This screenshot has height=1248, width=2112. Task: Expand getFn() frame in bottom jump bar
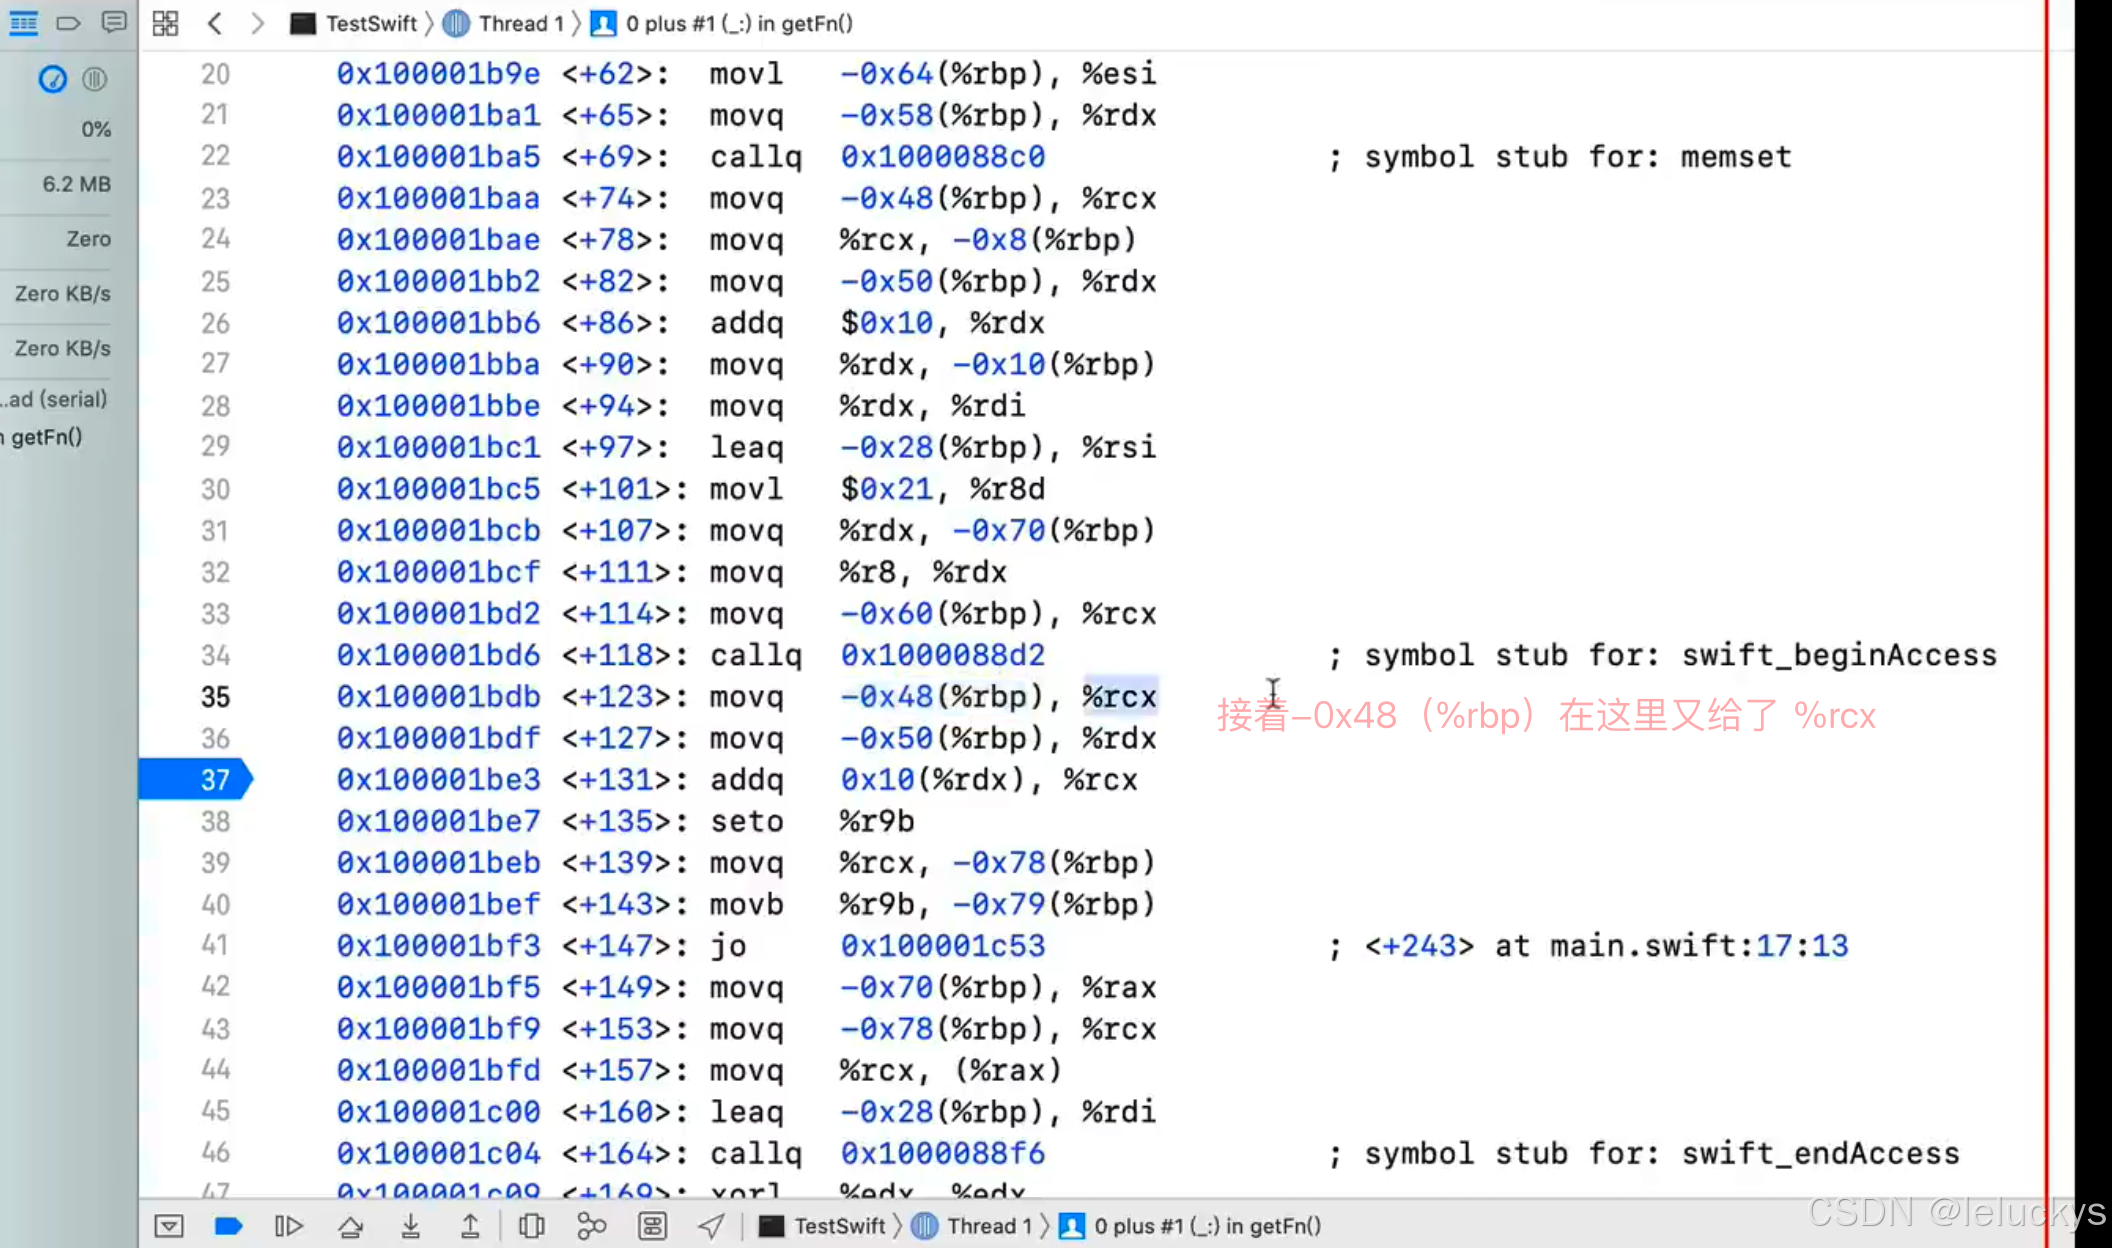pyautogui.click(x=1206, y=1226)
